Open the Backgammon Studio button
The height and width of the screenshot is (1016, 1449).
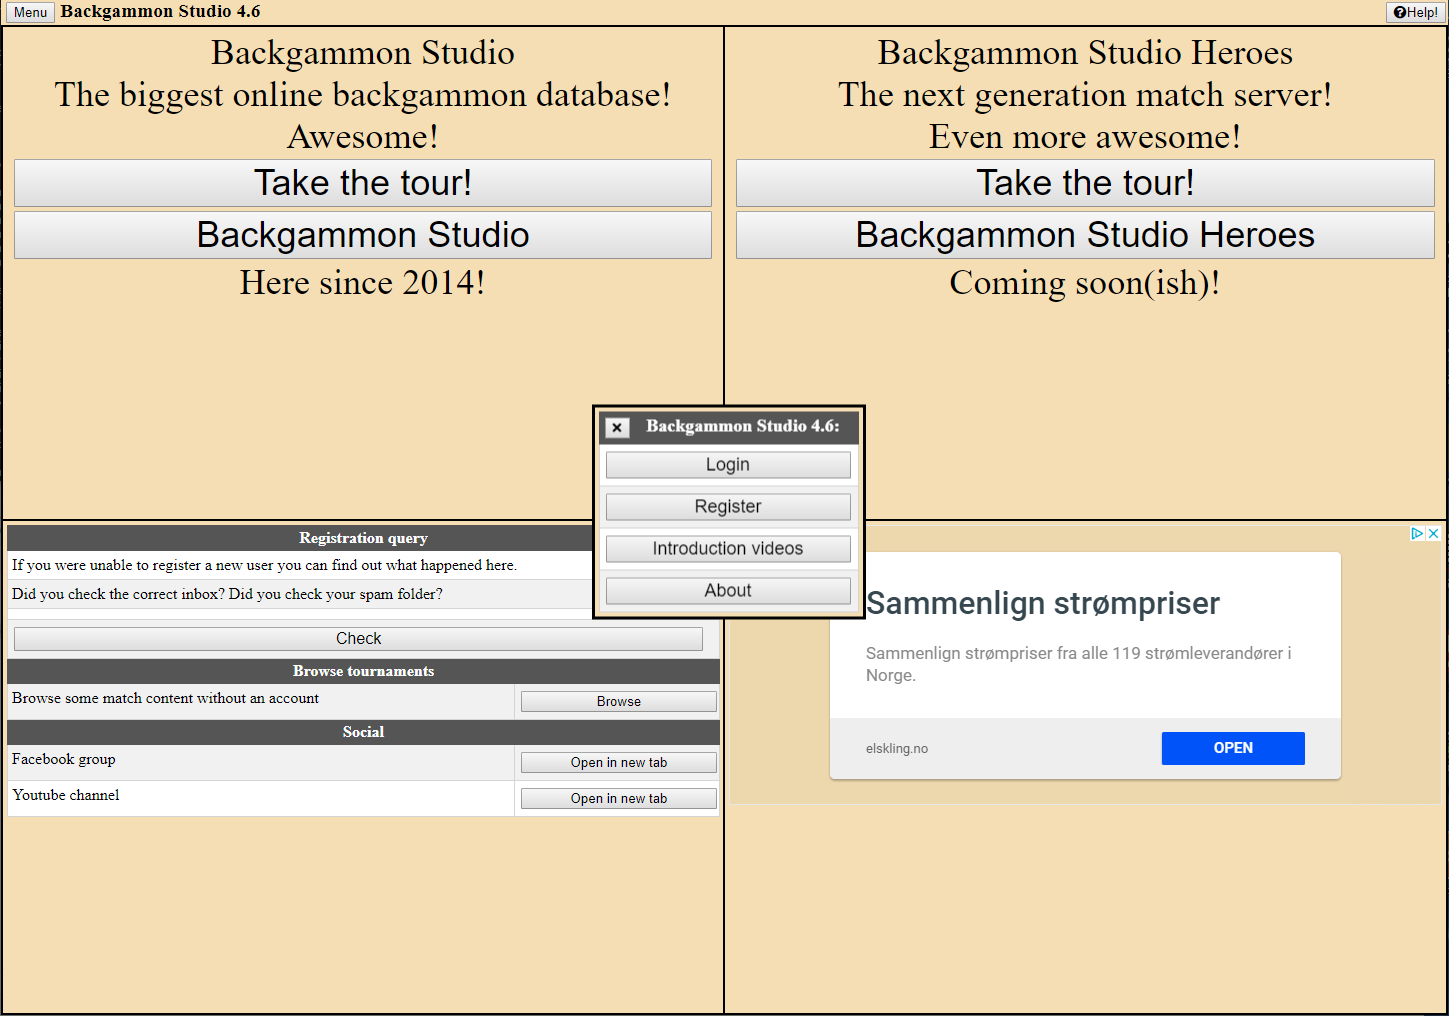coord(363,235)
